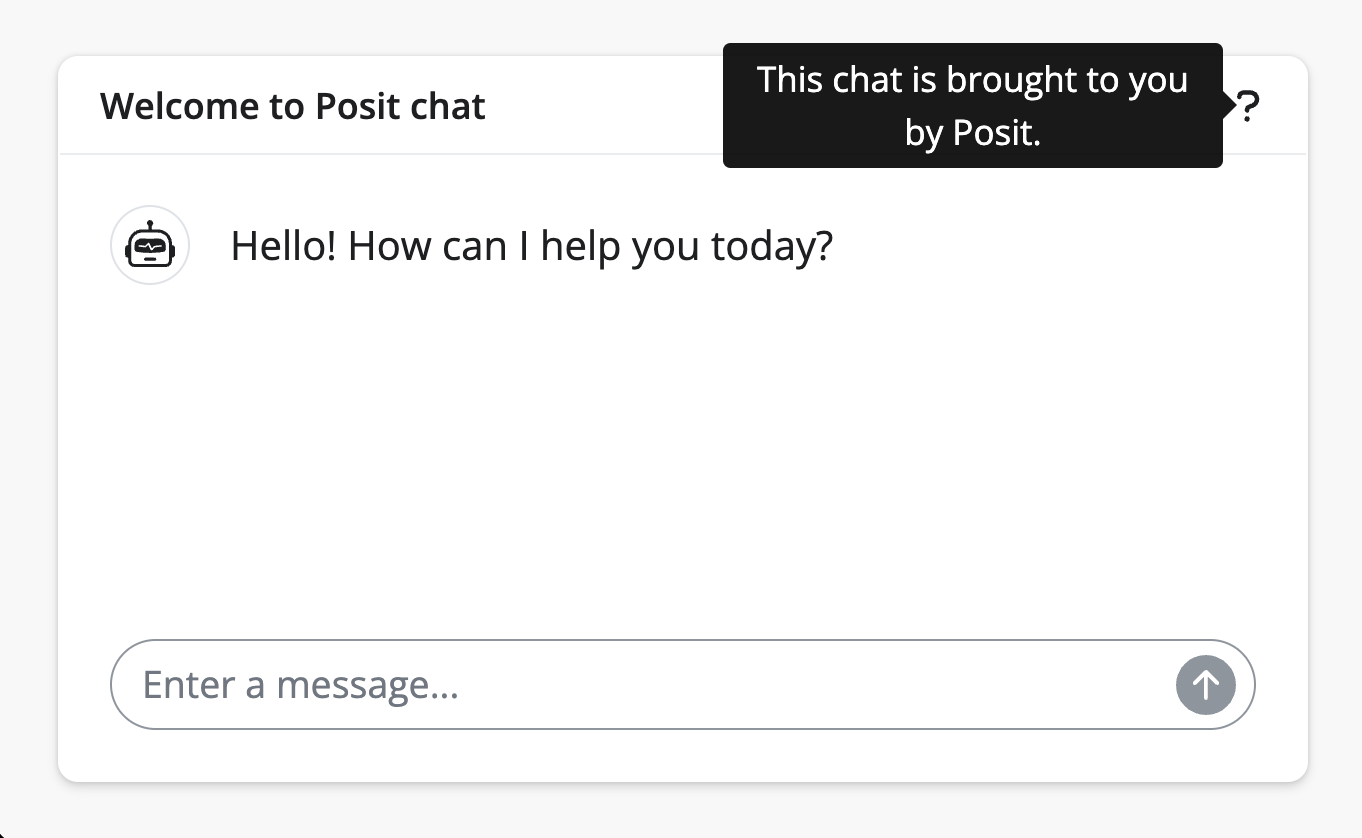The image size is (1362, 838).
Task: Click the tooltip's pointer arrow
Action: 1228,105
